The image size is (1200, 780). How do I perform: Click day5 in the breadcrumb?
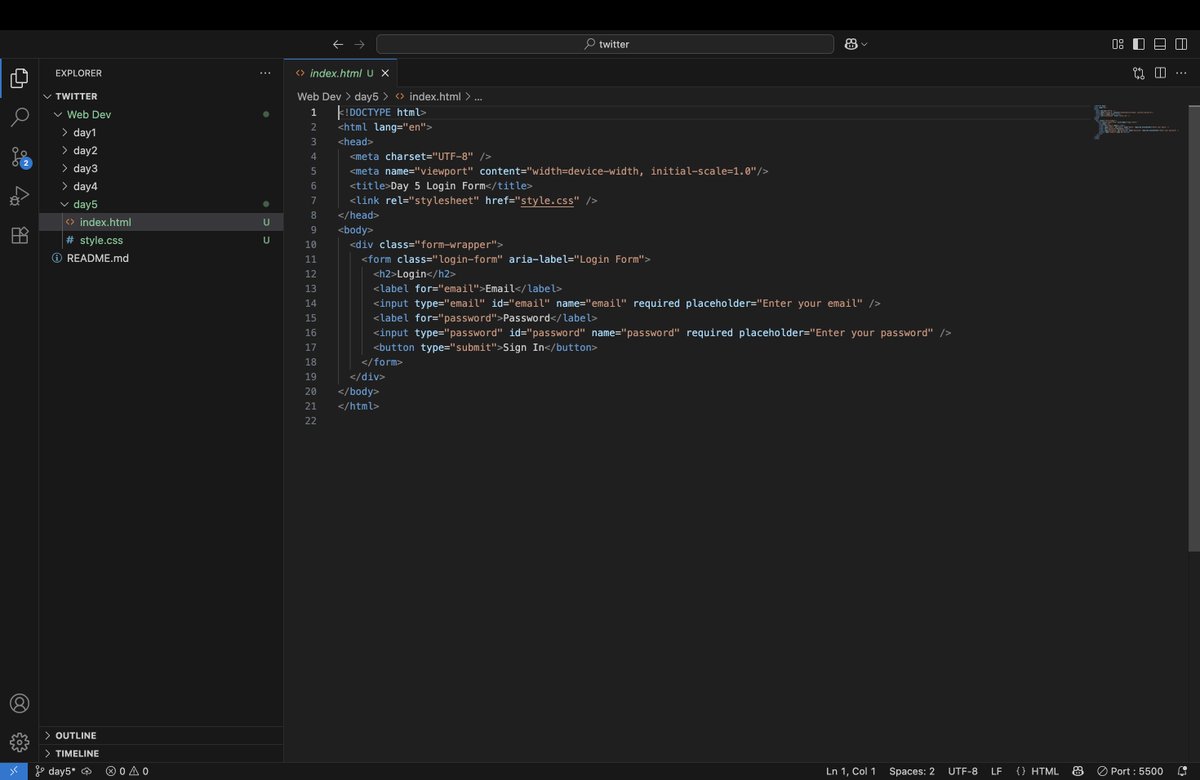pyautogui.click(x=366, y=97)
